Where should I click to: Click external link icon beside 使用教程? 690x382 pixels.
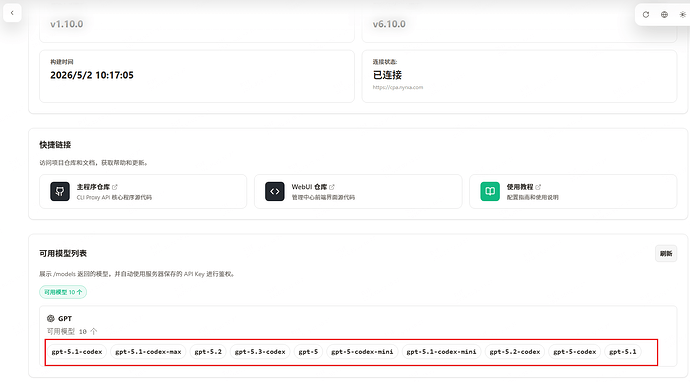pos(538,187)
